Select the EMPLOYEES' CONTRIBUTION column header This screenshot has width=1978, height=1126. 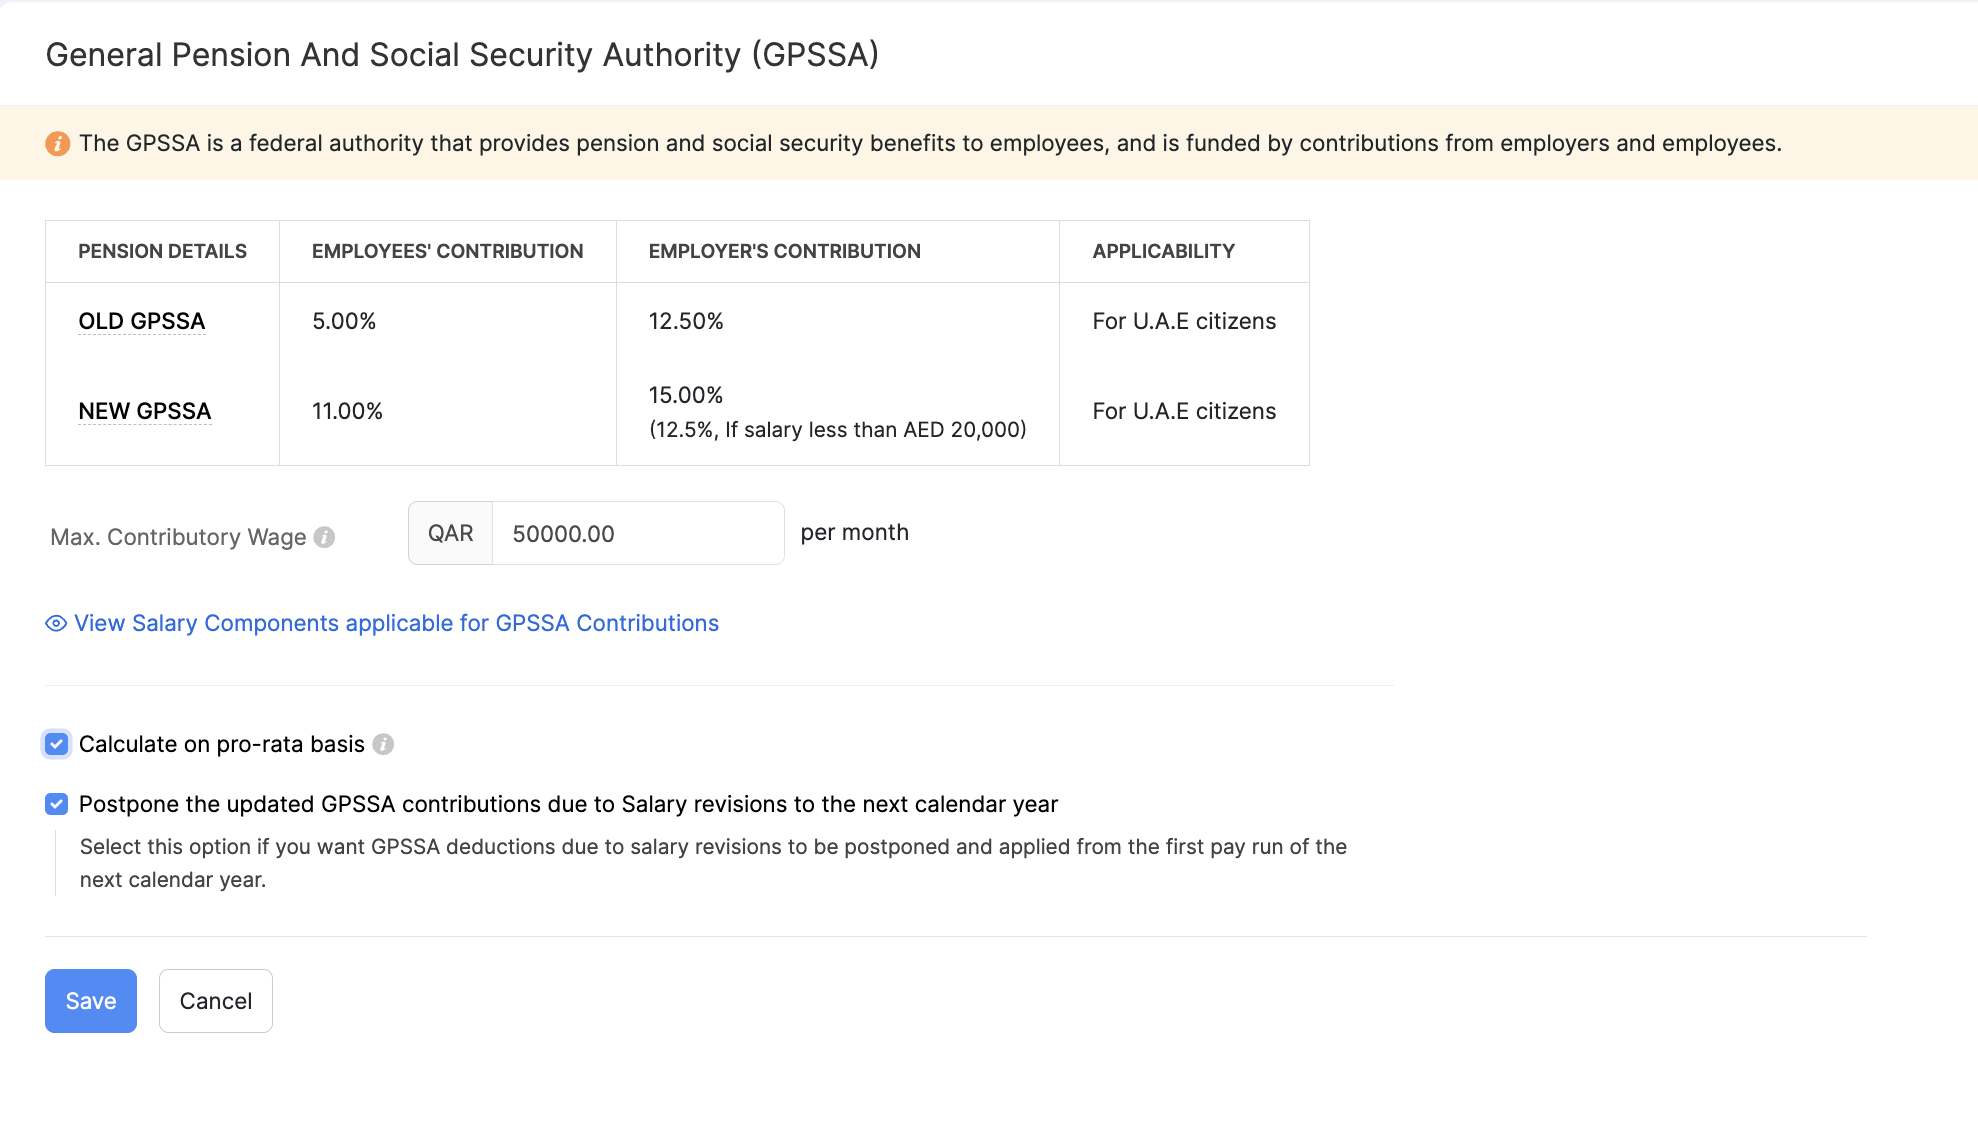447,251
